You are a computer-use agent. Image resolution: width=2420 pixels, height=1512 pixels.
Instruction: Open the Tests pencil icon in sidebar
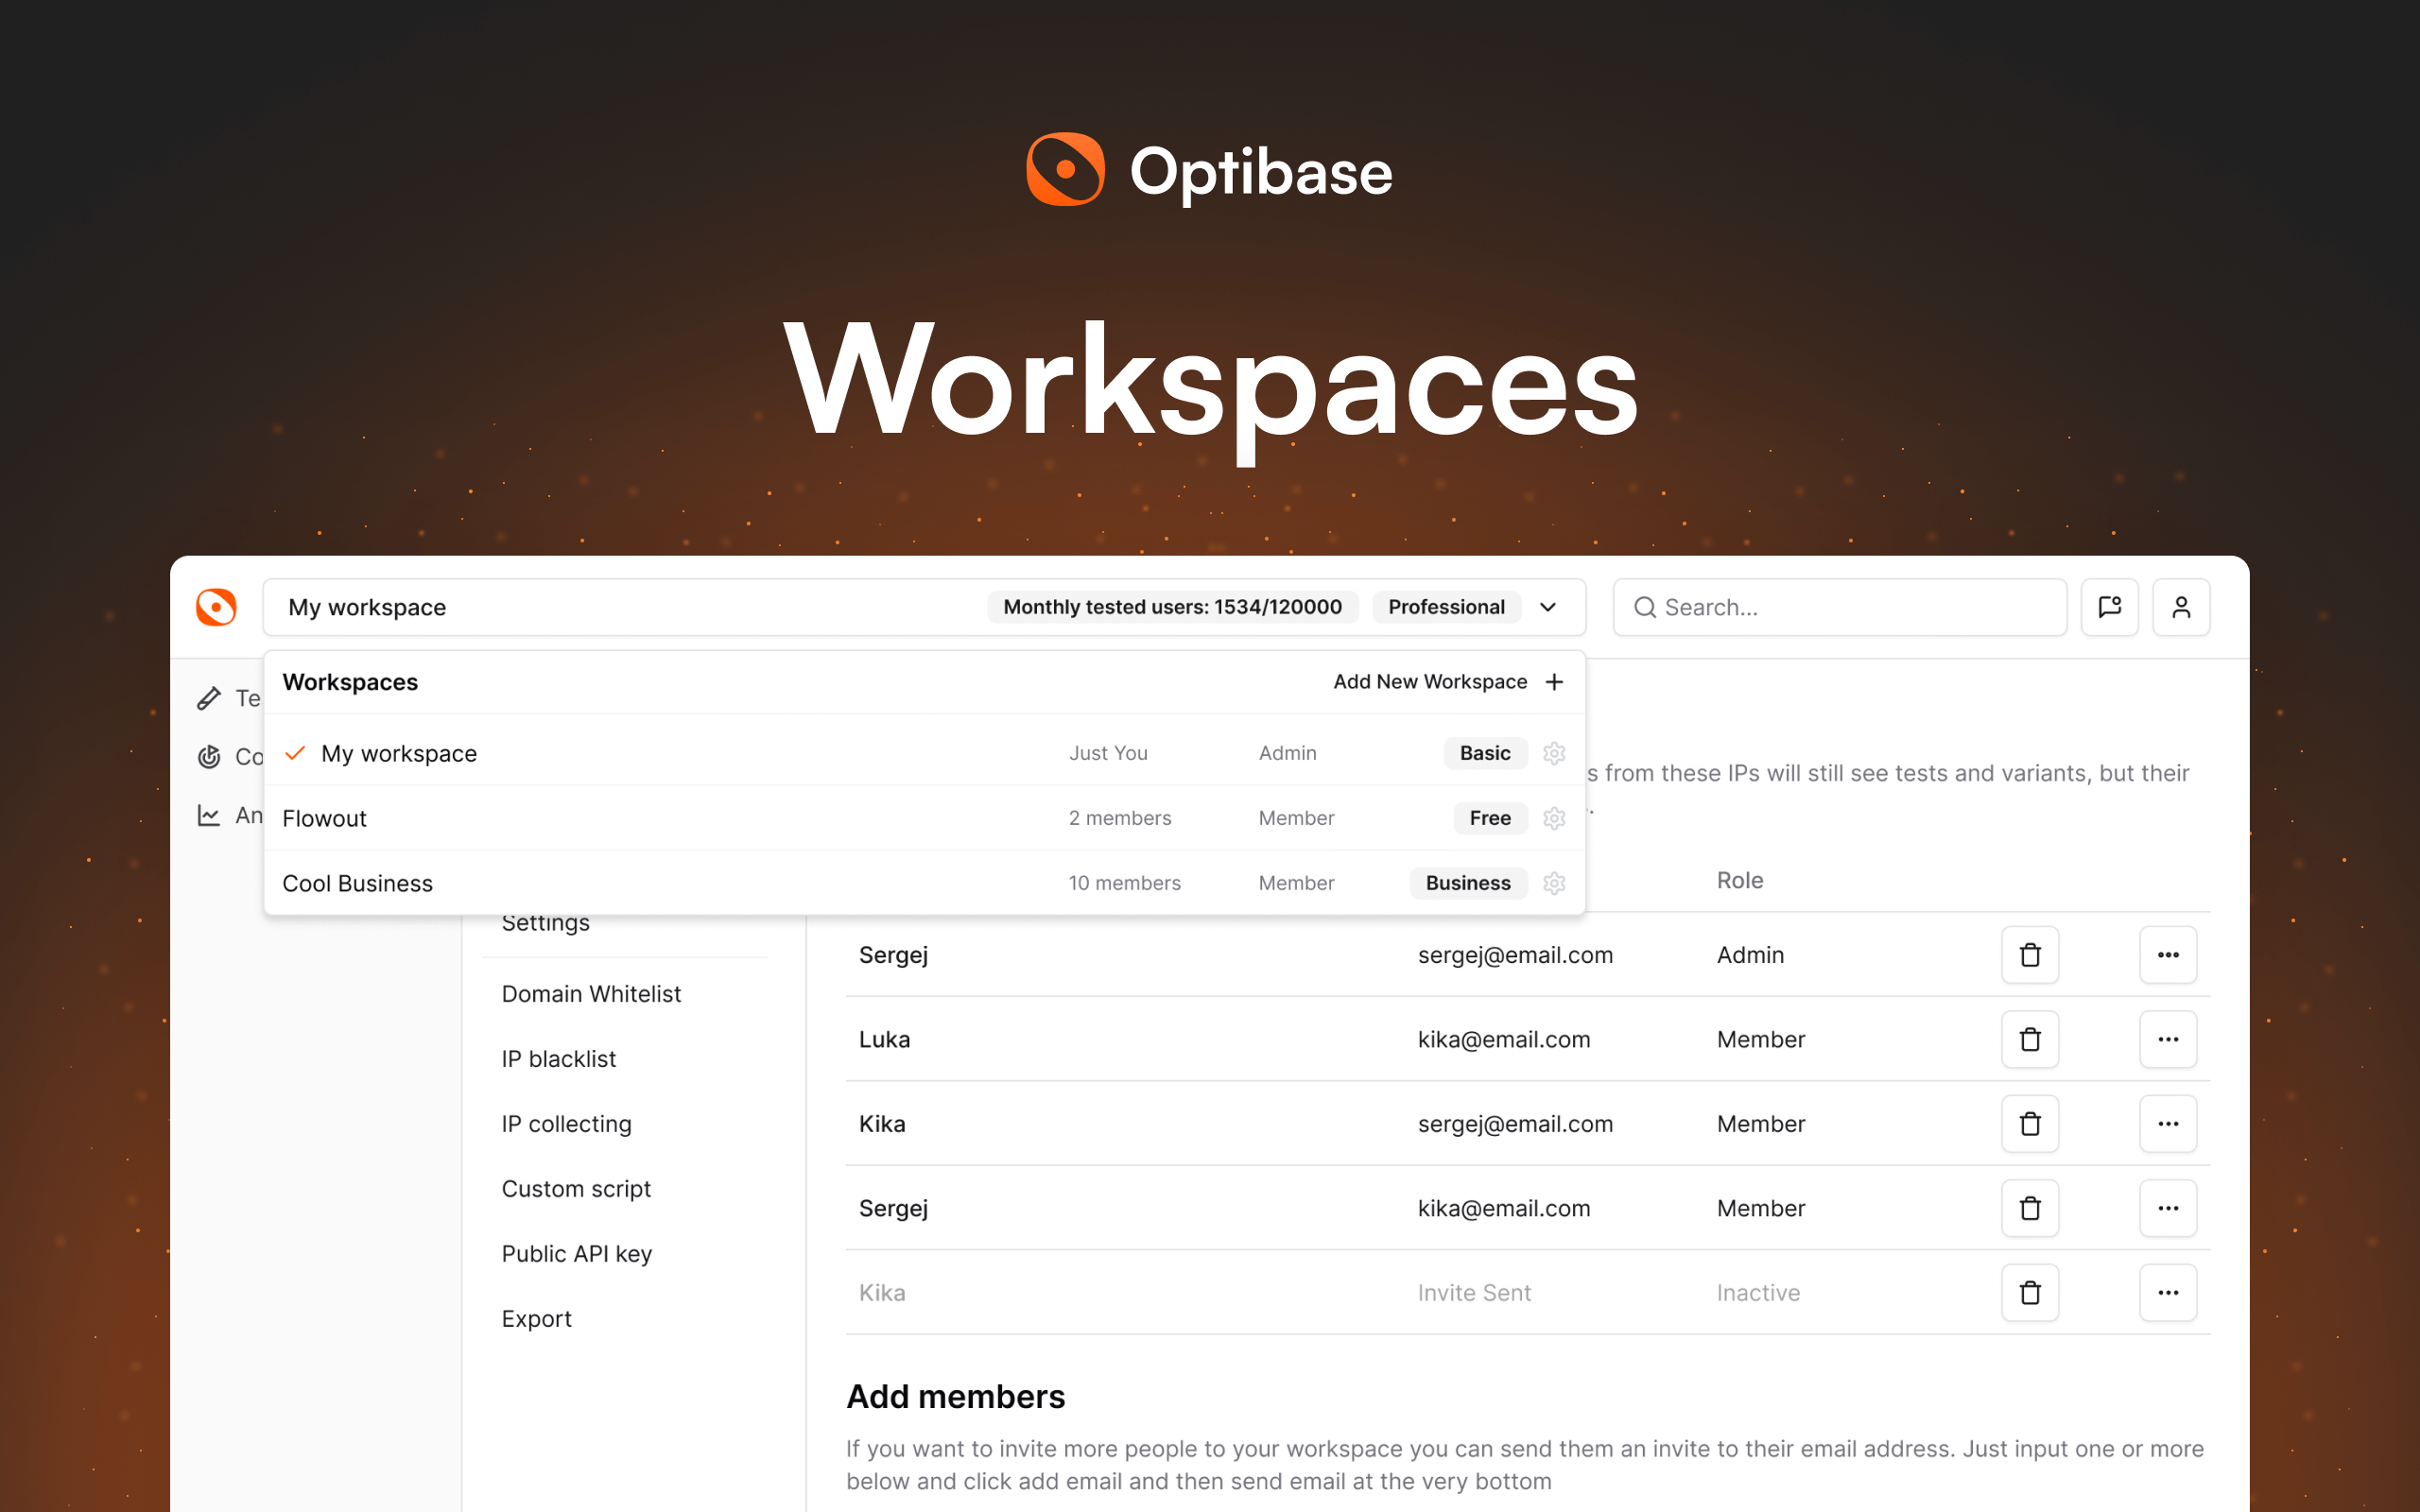pyautogui.click(x=209, y=698)
